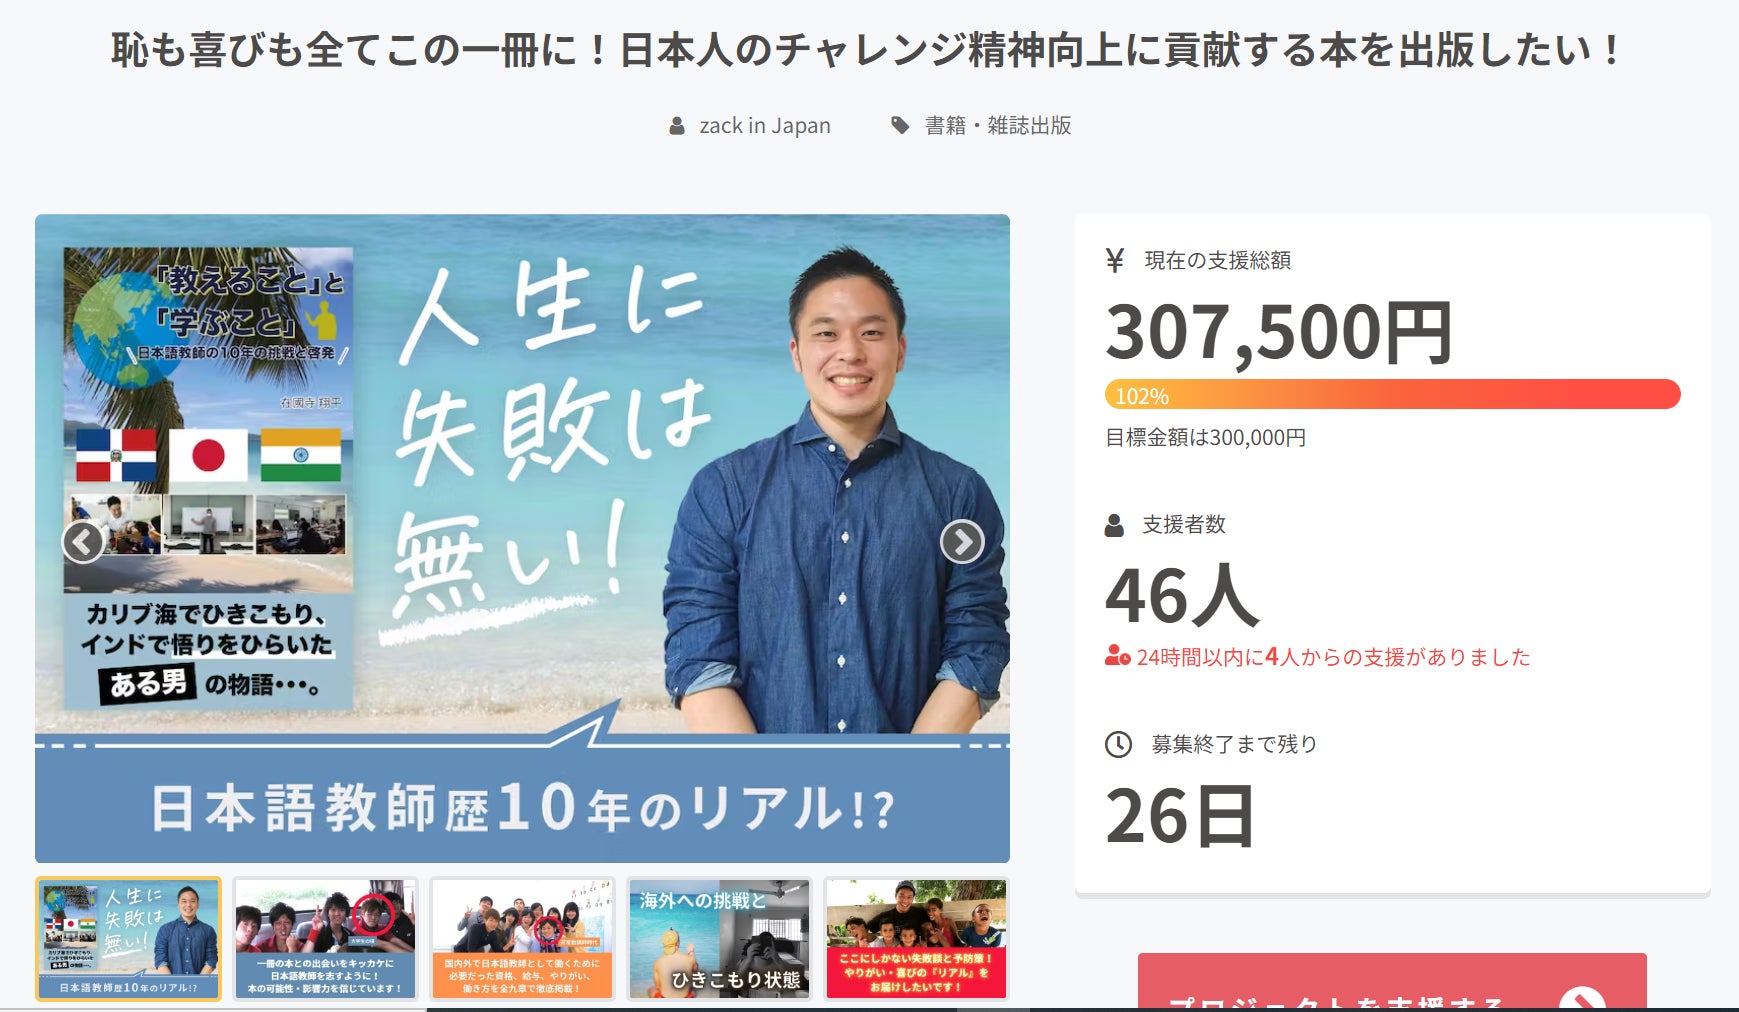1739x1012 pixels.
Task: Select the third thumbnail with orange caption
Action: point(522,939)
